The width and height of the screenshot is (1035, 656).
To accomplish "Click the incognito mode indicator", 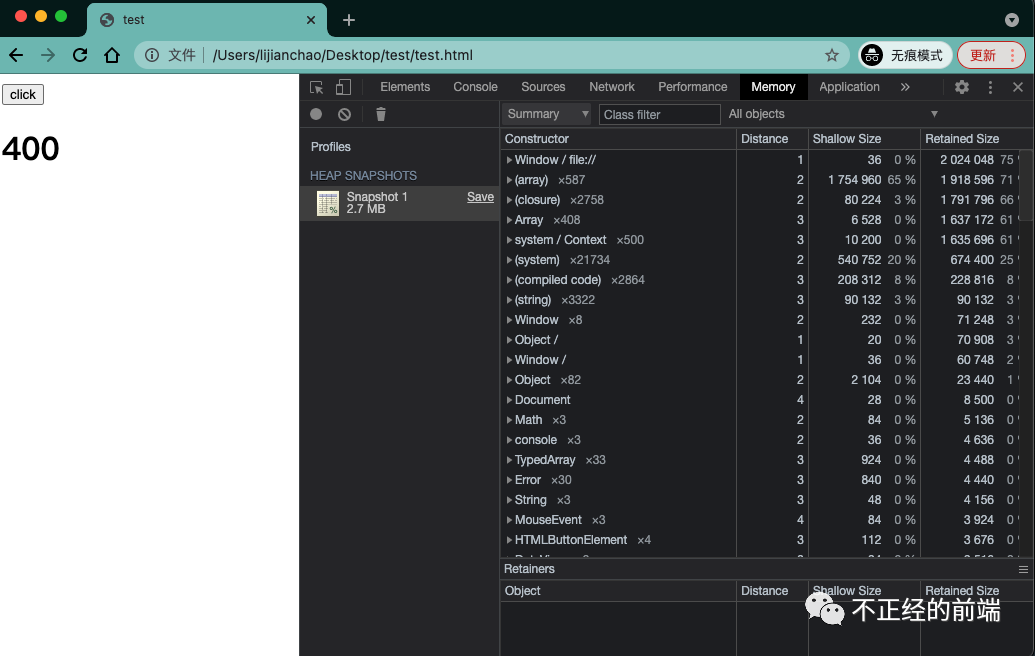I will pos(905,55).
